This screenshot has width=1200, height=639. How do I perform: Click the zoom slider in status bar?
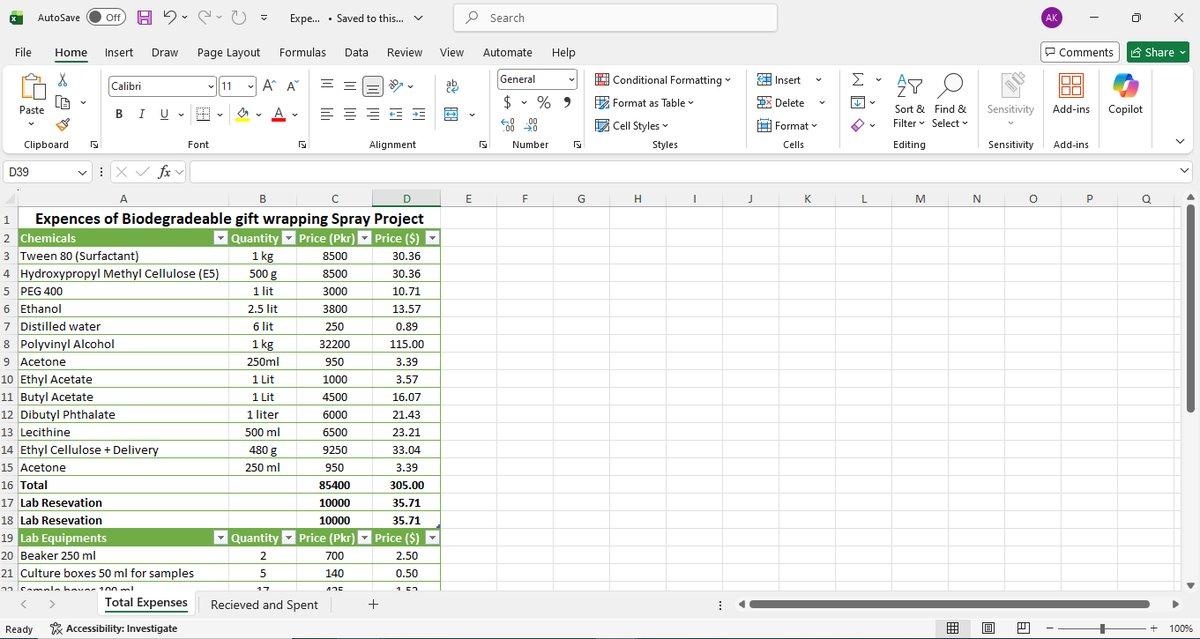click(x=1102, y=628)
